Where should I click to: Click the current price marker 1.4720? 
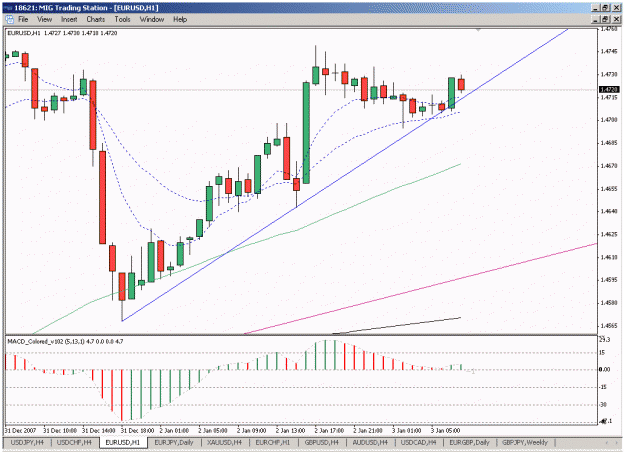(609, 89)
